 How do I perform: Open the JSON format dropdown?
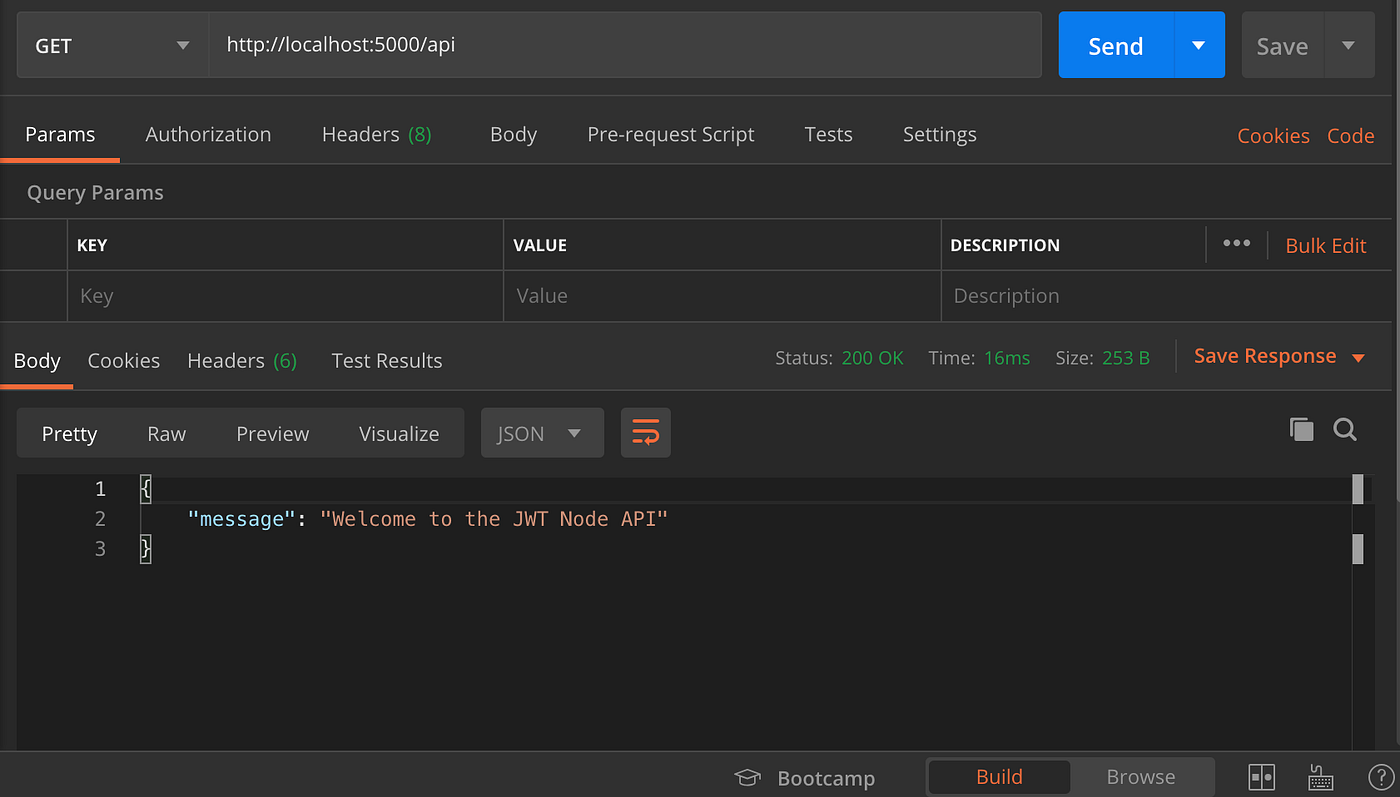pyautogui.click(x=541, y=433)
